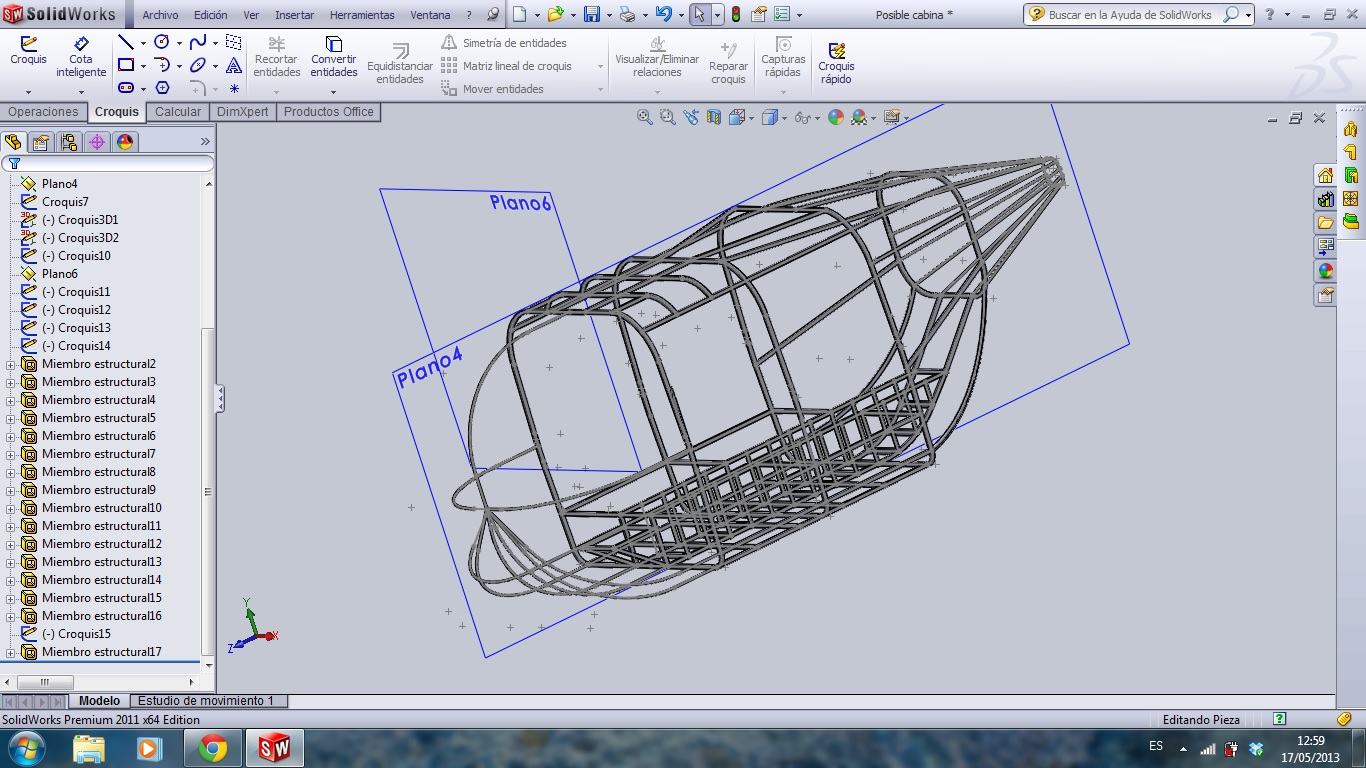The height and width of the screenshot is (768, 1366).
Task: Click the Zoom to Fit icon
Action: click(x=646, y=117)
